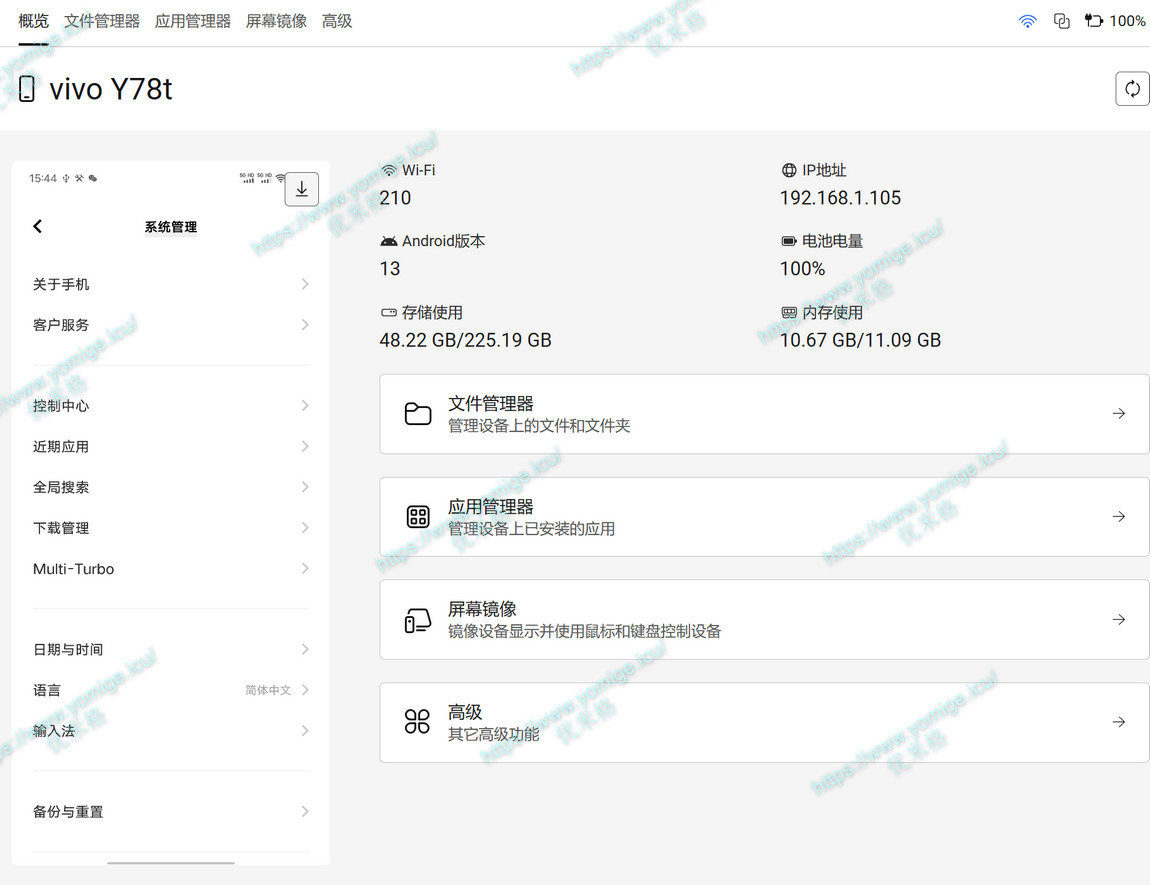Expand the 关于手机 row chevron

coord(305,284)
